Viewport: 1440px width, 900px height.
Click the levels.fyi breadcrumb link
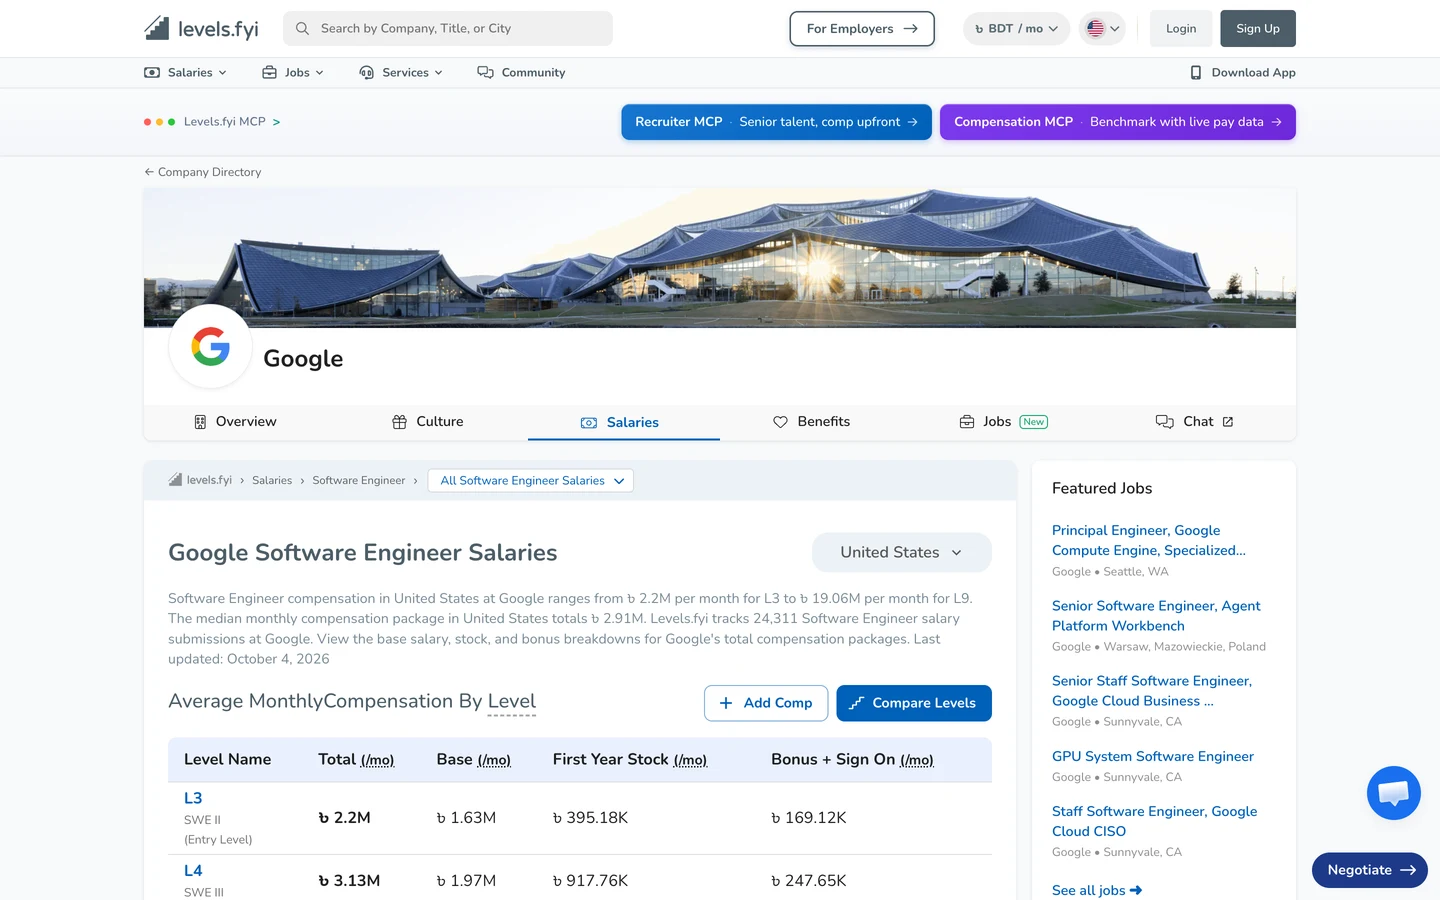200,480
